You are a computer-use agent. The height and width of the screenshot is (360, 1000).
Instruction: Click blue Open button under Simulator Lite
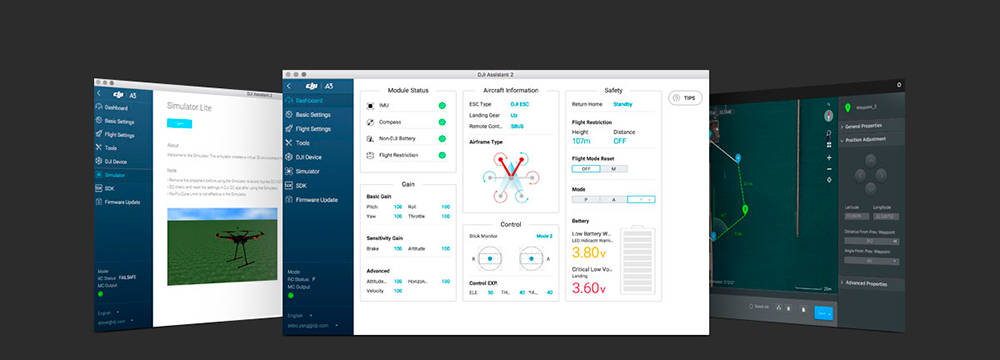click(179, 123)
